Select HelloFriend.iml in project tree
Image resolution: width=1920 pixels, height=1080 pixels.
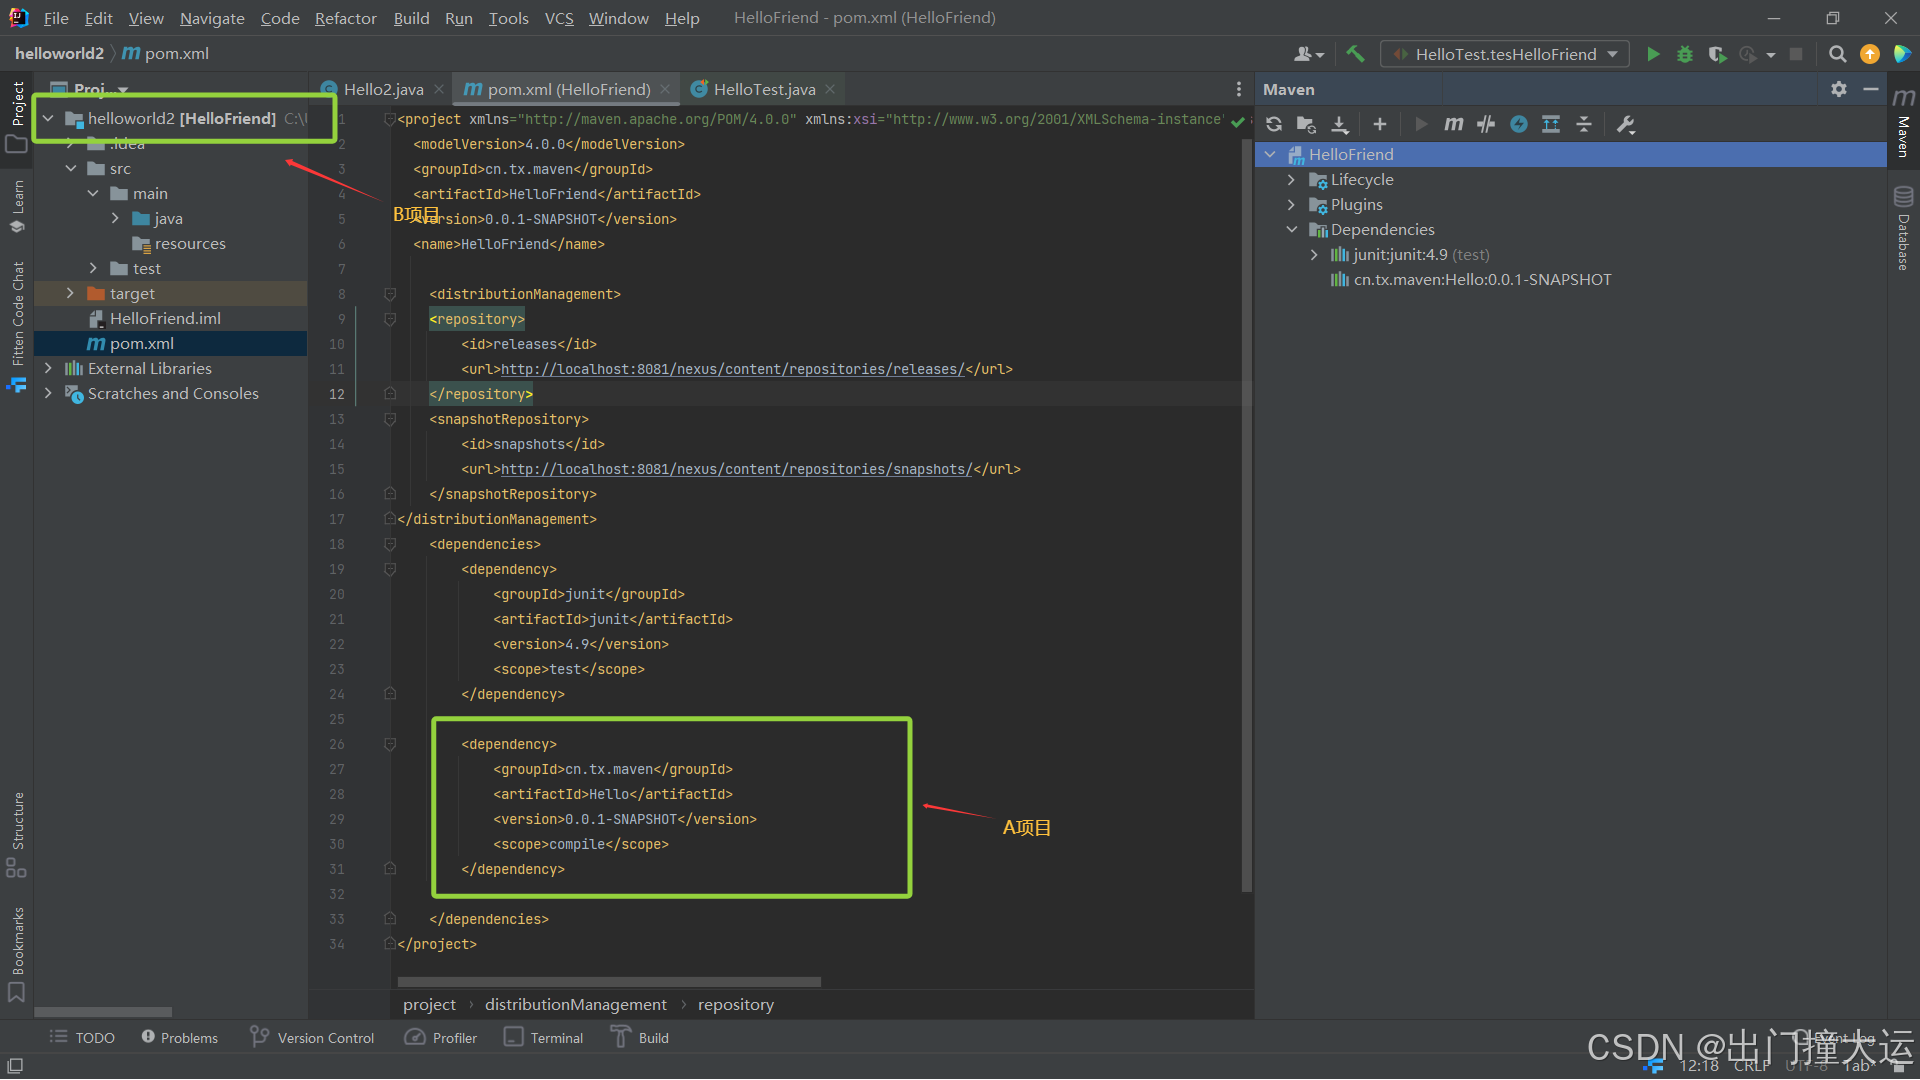165,318
